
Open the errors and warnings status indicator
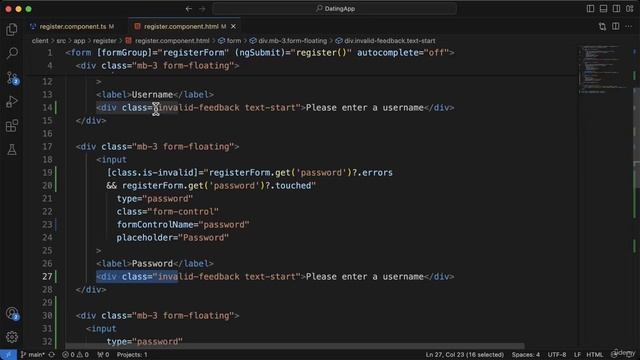tap(75, 355)
